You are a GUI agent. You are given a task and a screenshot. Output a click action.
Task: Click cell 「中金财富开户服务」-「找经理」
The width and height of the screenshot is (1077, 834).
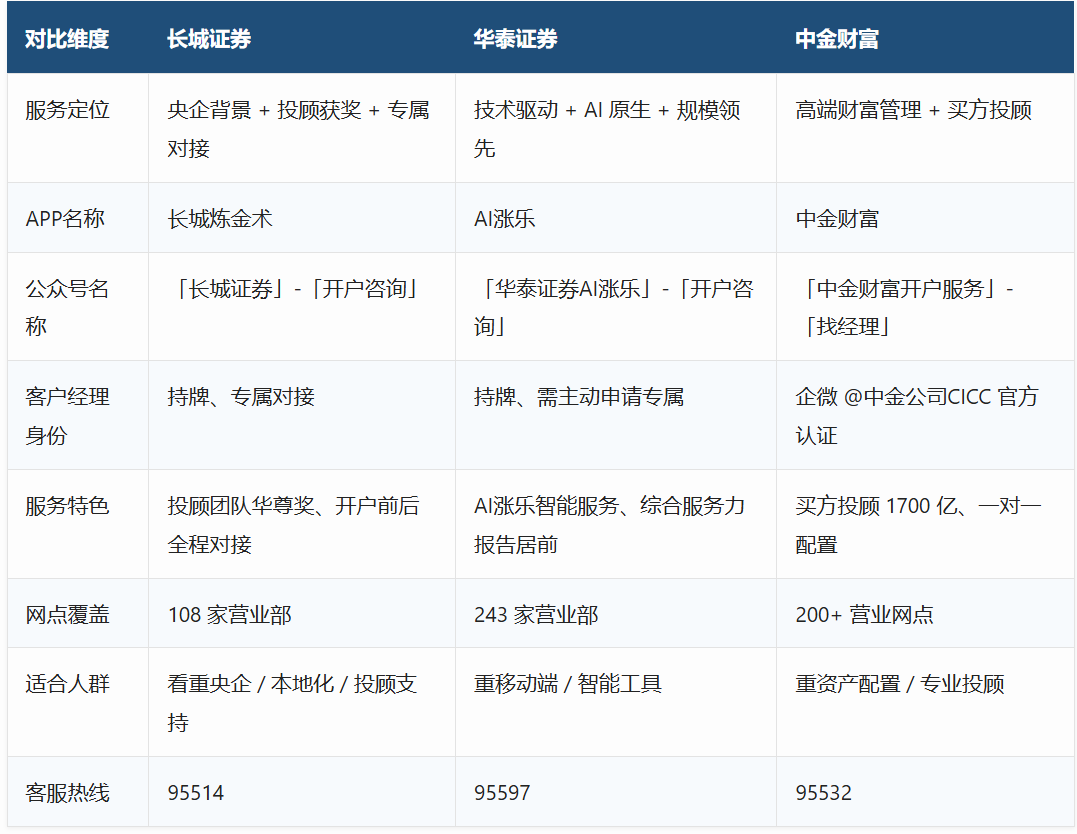point(925,306)
